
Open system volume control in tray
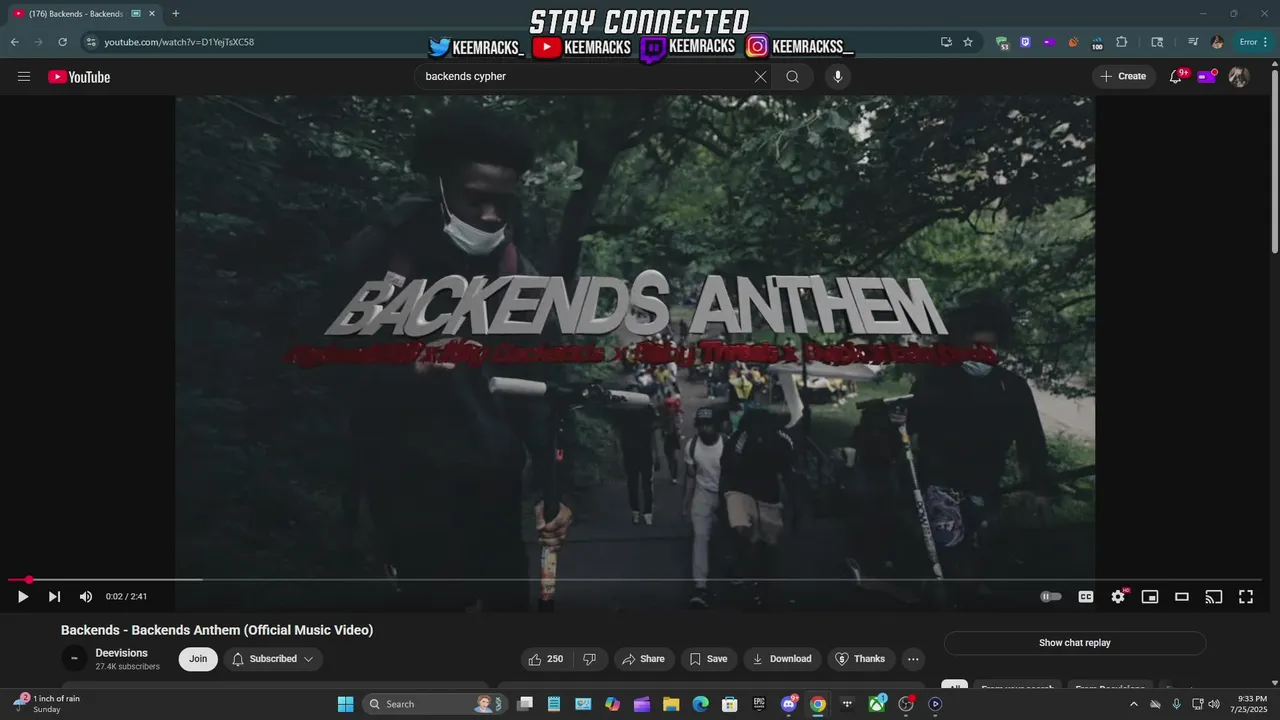pyautogui.click(x=1214, y=704)
